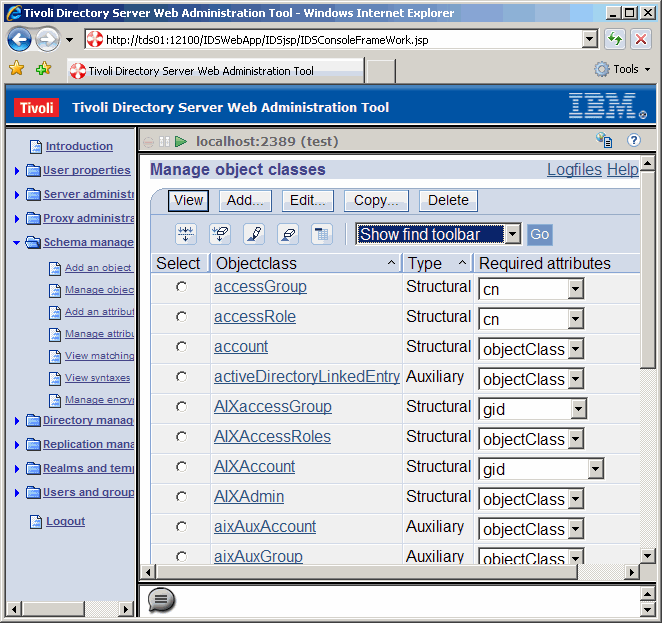Select the accessGroup radio button
662x623 pixels.
click(x=181, y=287)
